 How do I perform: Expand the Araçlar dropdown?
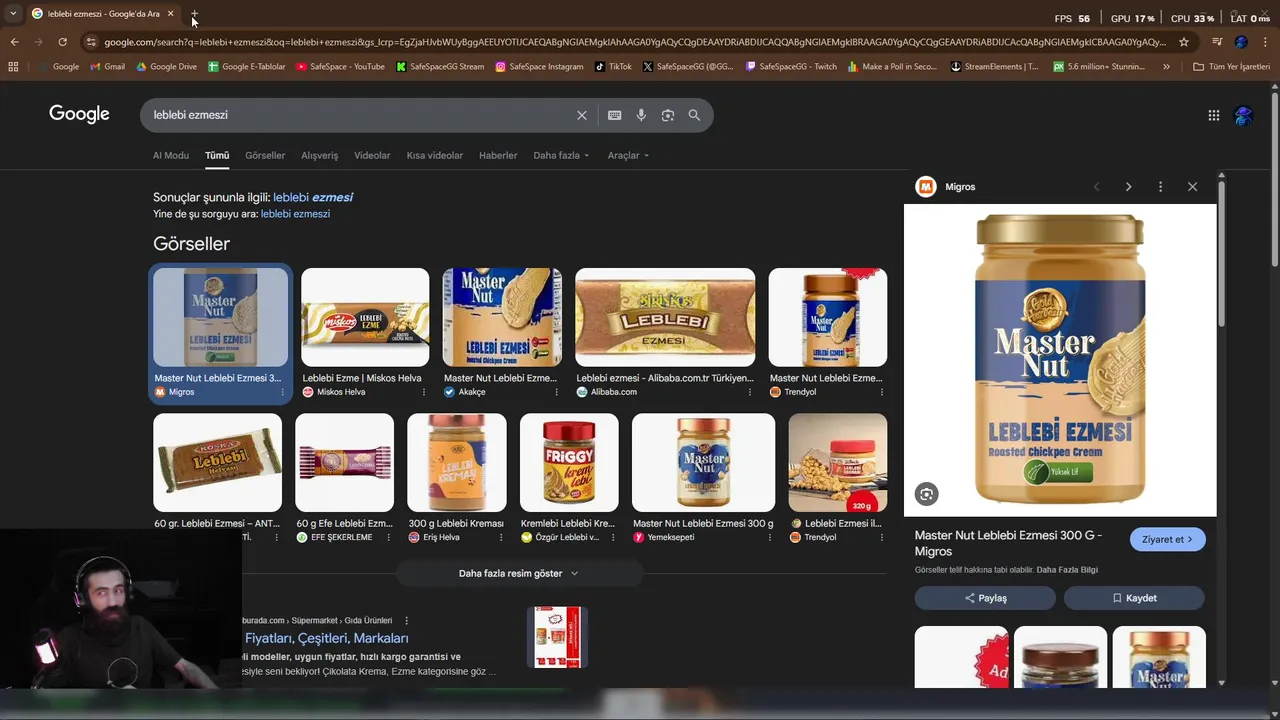(628, 155)
